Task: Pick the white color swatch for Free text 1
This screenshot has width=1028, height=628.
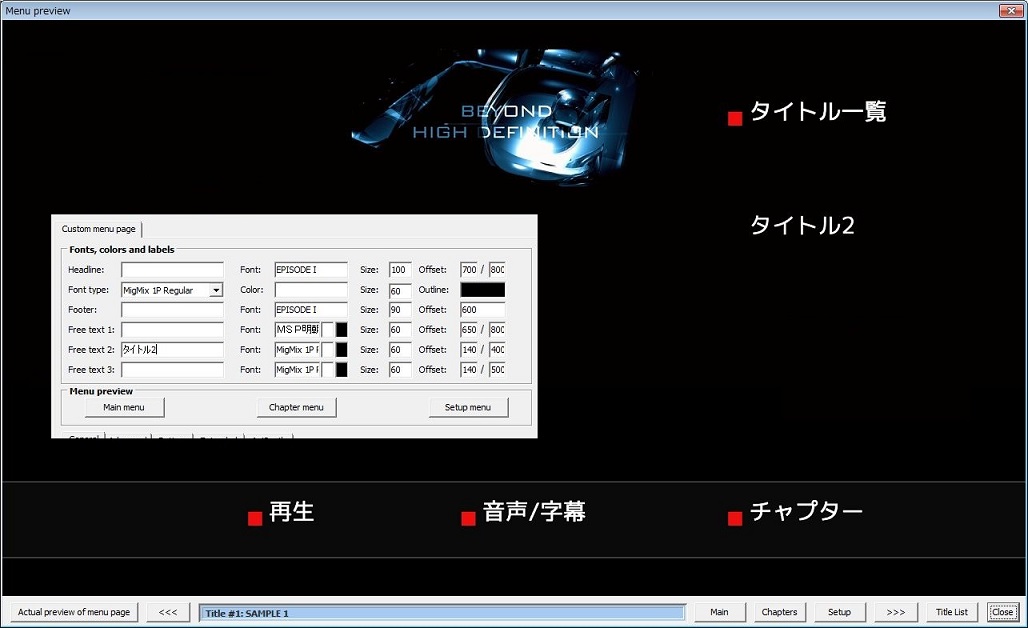Action: pos(328,330)
